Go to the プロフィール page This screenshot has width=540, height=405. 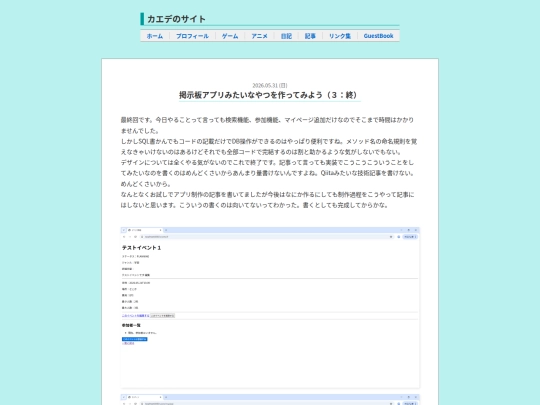pyautogui.click(x=192, y=36)
